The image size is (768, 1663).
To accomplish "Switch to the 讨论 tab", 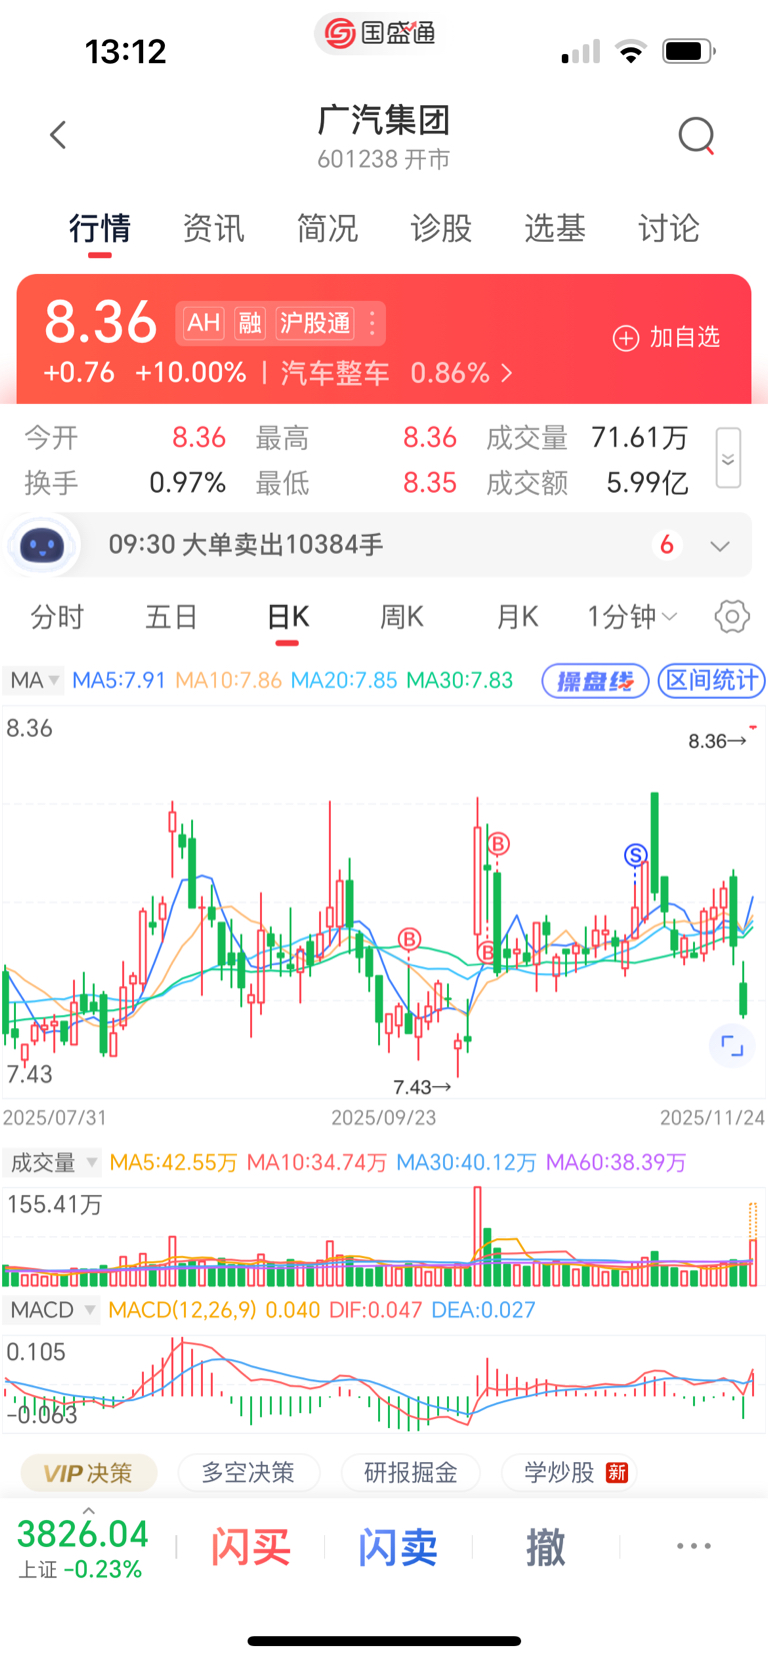I will 669,229.
